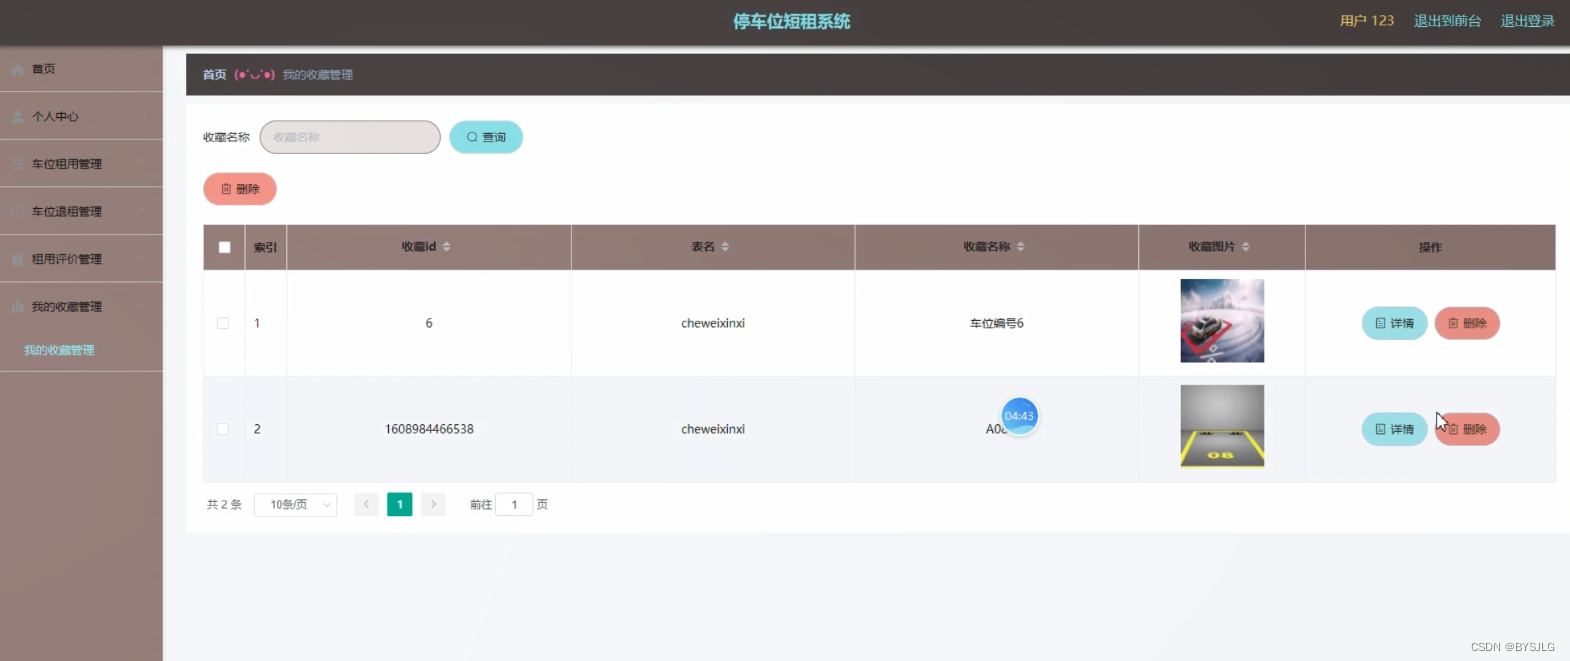
Task: Click the chart icon beside 我的收藏管理
Action: (17, 307)
